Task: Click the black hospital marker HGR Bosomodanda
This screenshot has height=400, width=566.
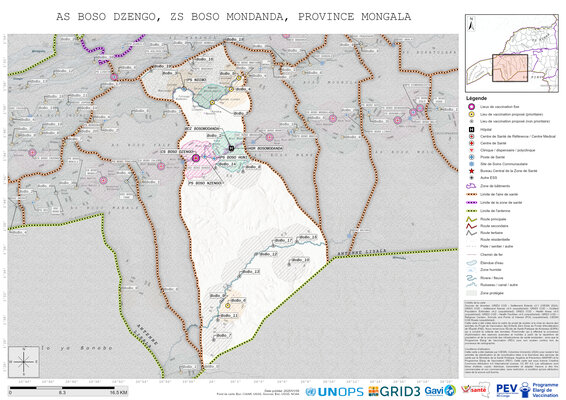Action: click(x=232, y=148)
